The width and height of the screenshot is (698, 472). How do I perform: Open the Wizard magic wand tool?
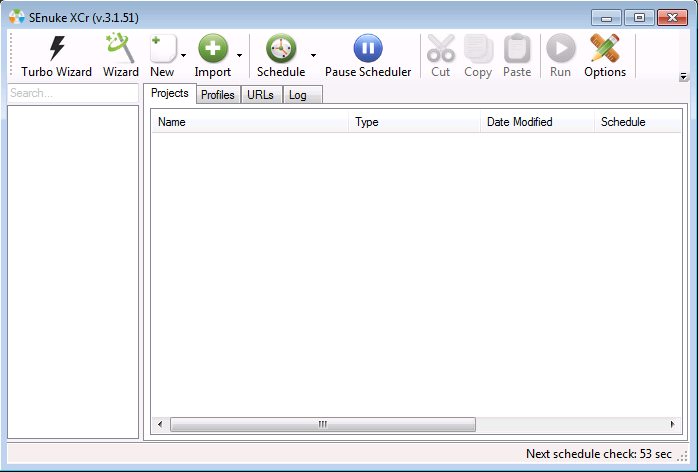coord(120,48)
